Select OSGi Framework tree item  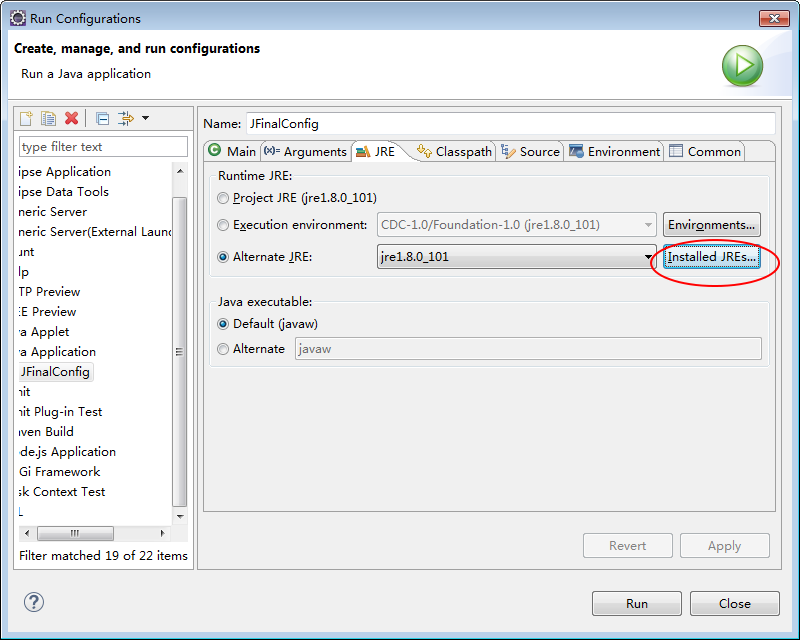(60, 472)
